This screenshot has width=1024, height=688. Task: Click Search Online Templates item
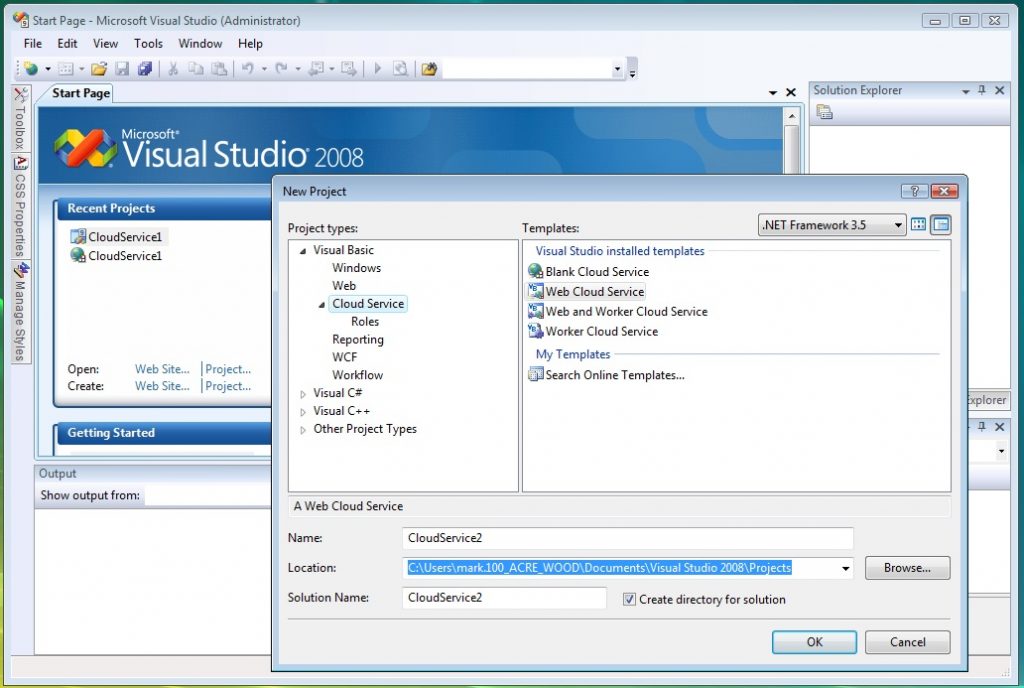[614, 376]
